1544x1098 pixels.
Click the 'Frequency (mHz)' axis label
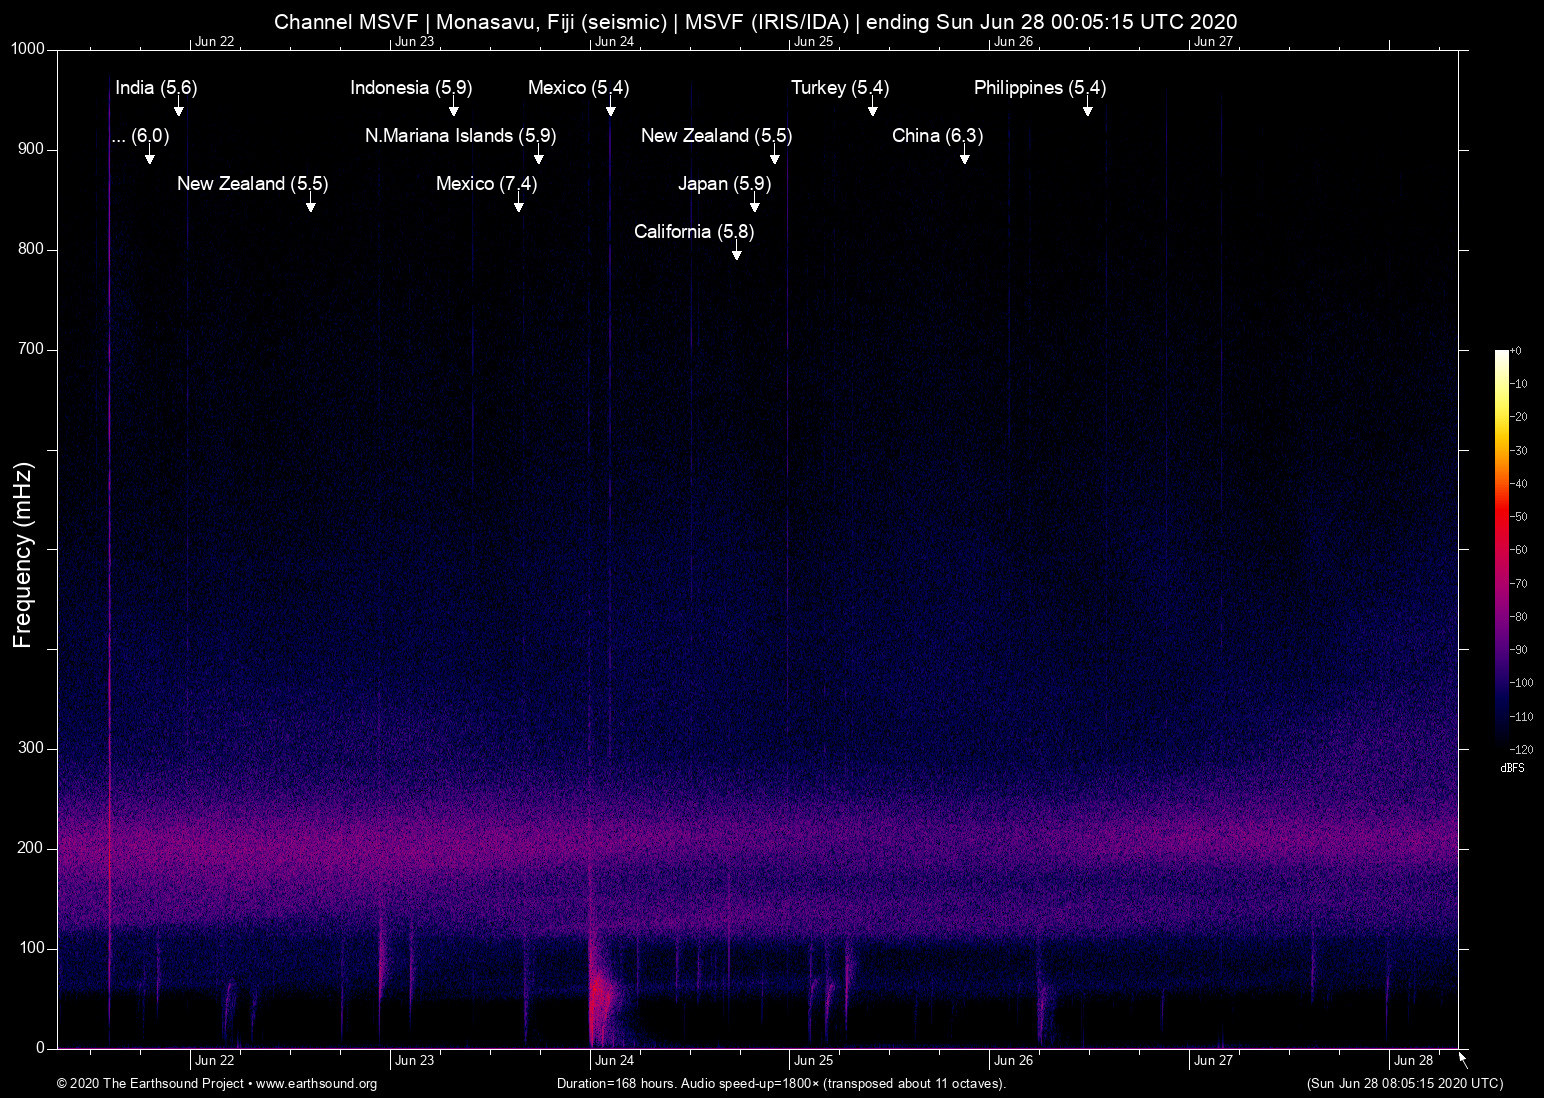(x=23, y=555)
